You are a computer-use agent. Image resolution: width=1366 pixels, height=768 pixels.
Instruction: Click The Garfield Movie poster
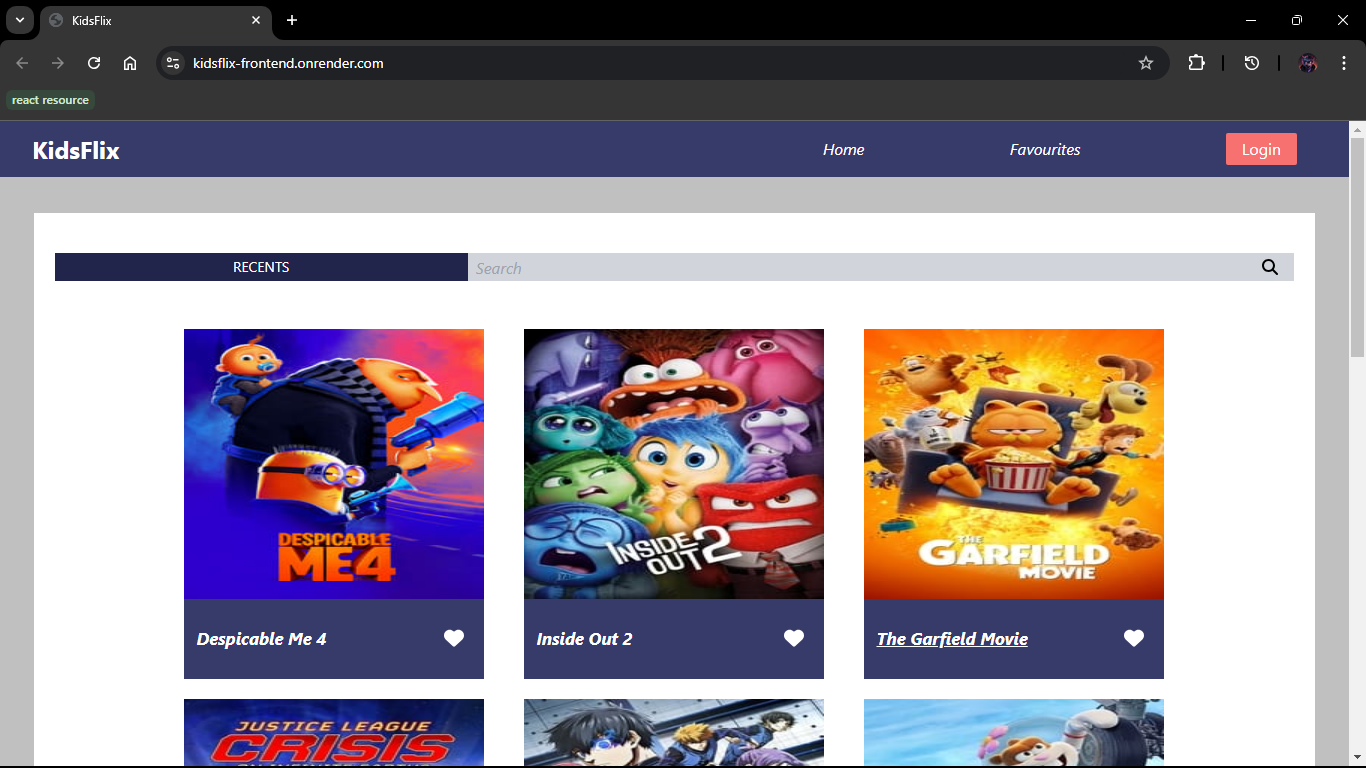[x=1014, y=464]
